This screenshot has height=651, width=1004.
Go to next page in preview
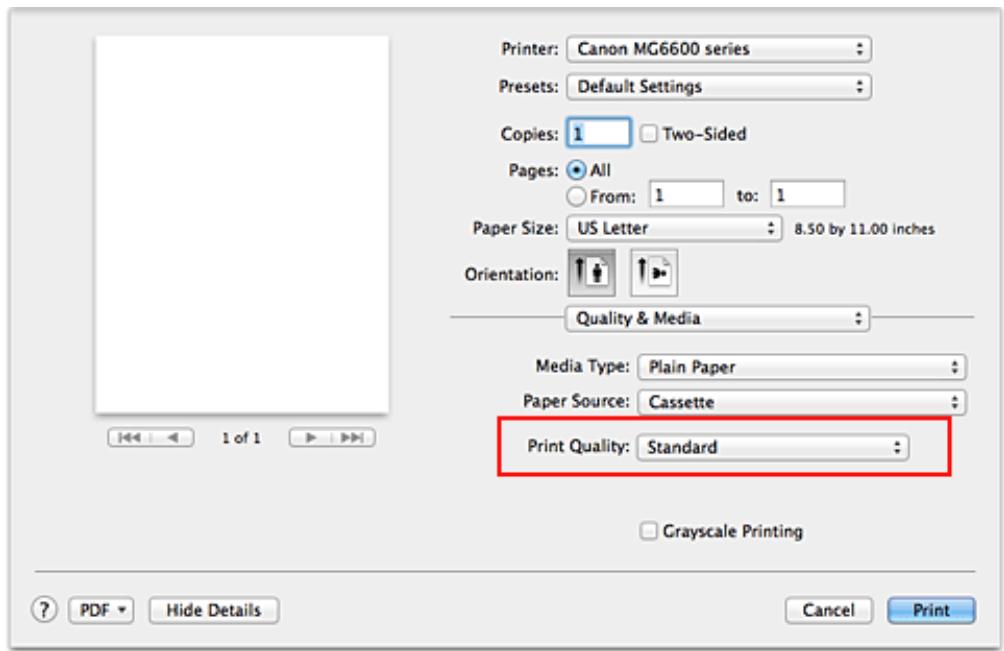(x=311, y=438)
